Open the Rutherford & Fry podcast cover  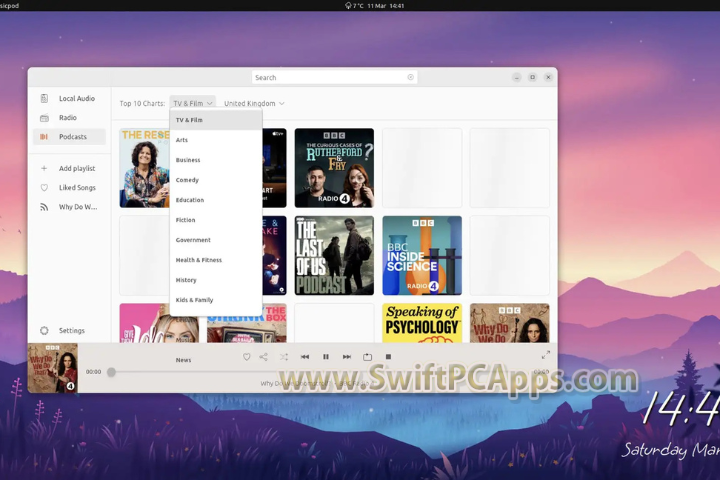click(334, 168)
